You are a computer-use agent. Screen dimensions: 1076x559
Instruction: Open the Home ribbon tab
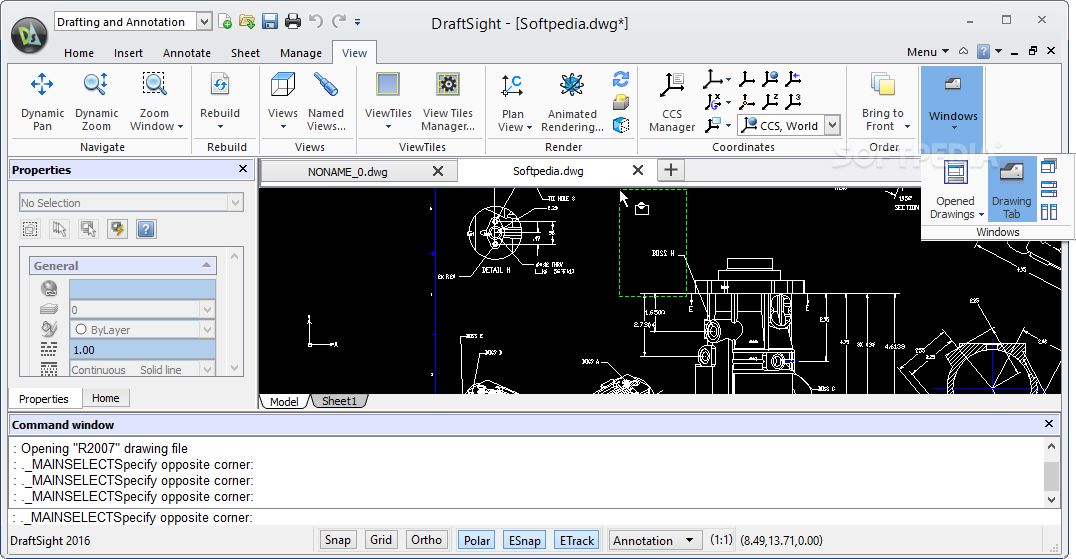79,53
